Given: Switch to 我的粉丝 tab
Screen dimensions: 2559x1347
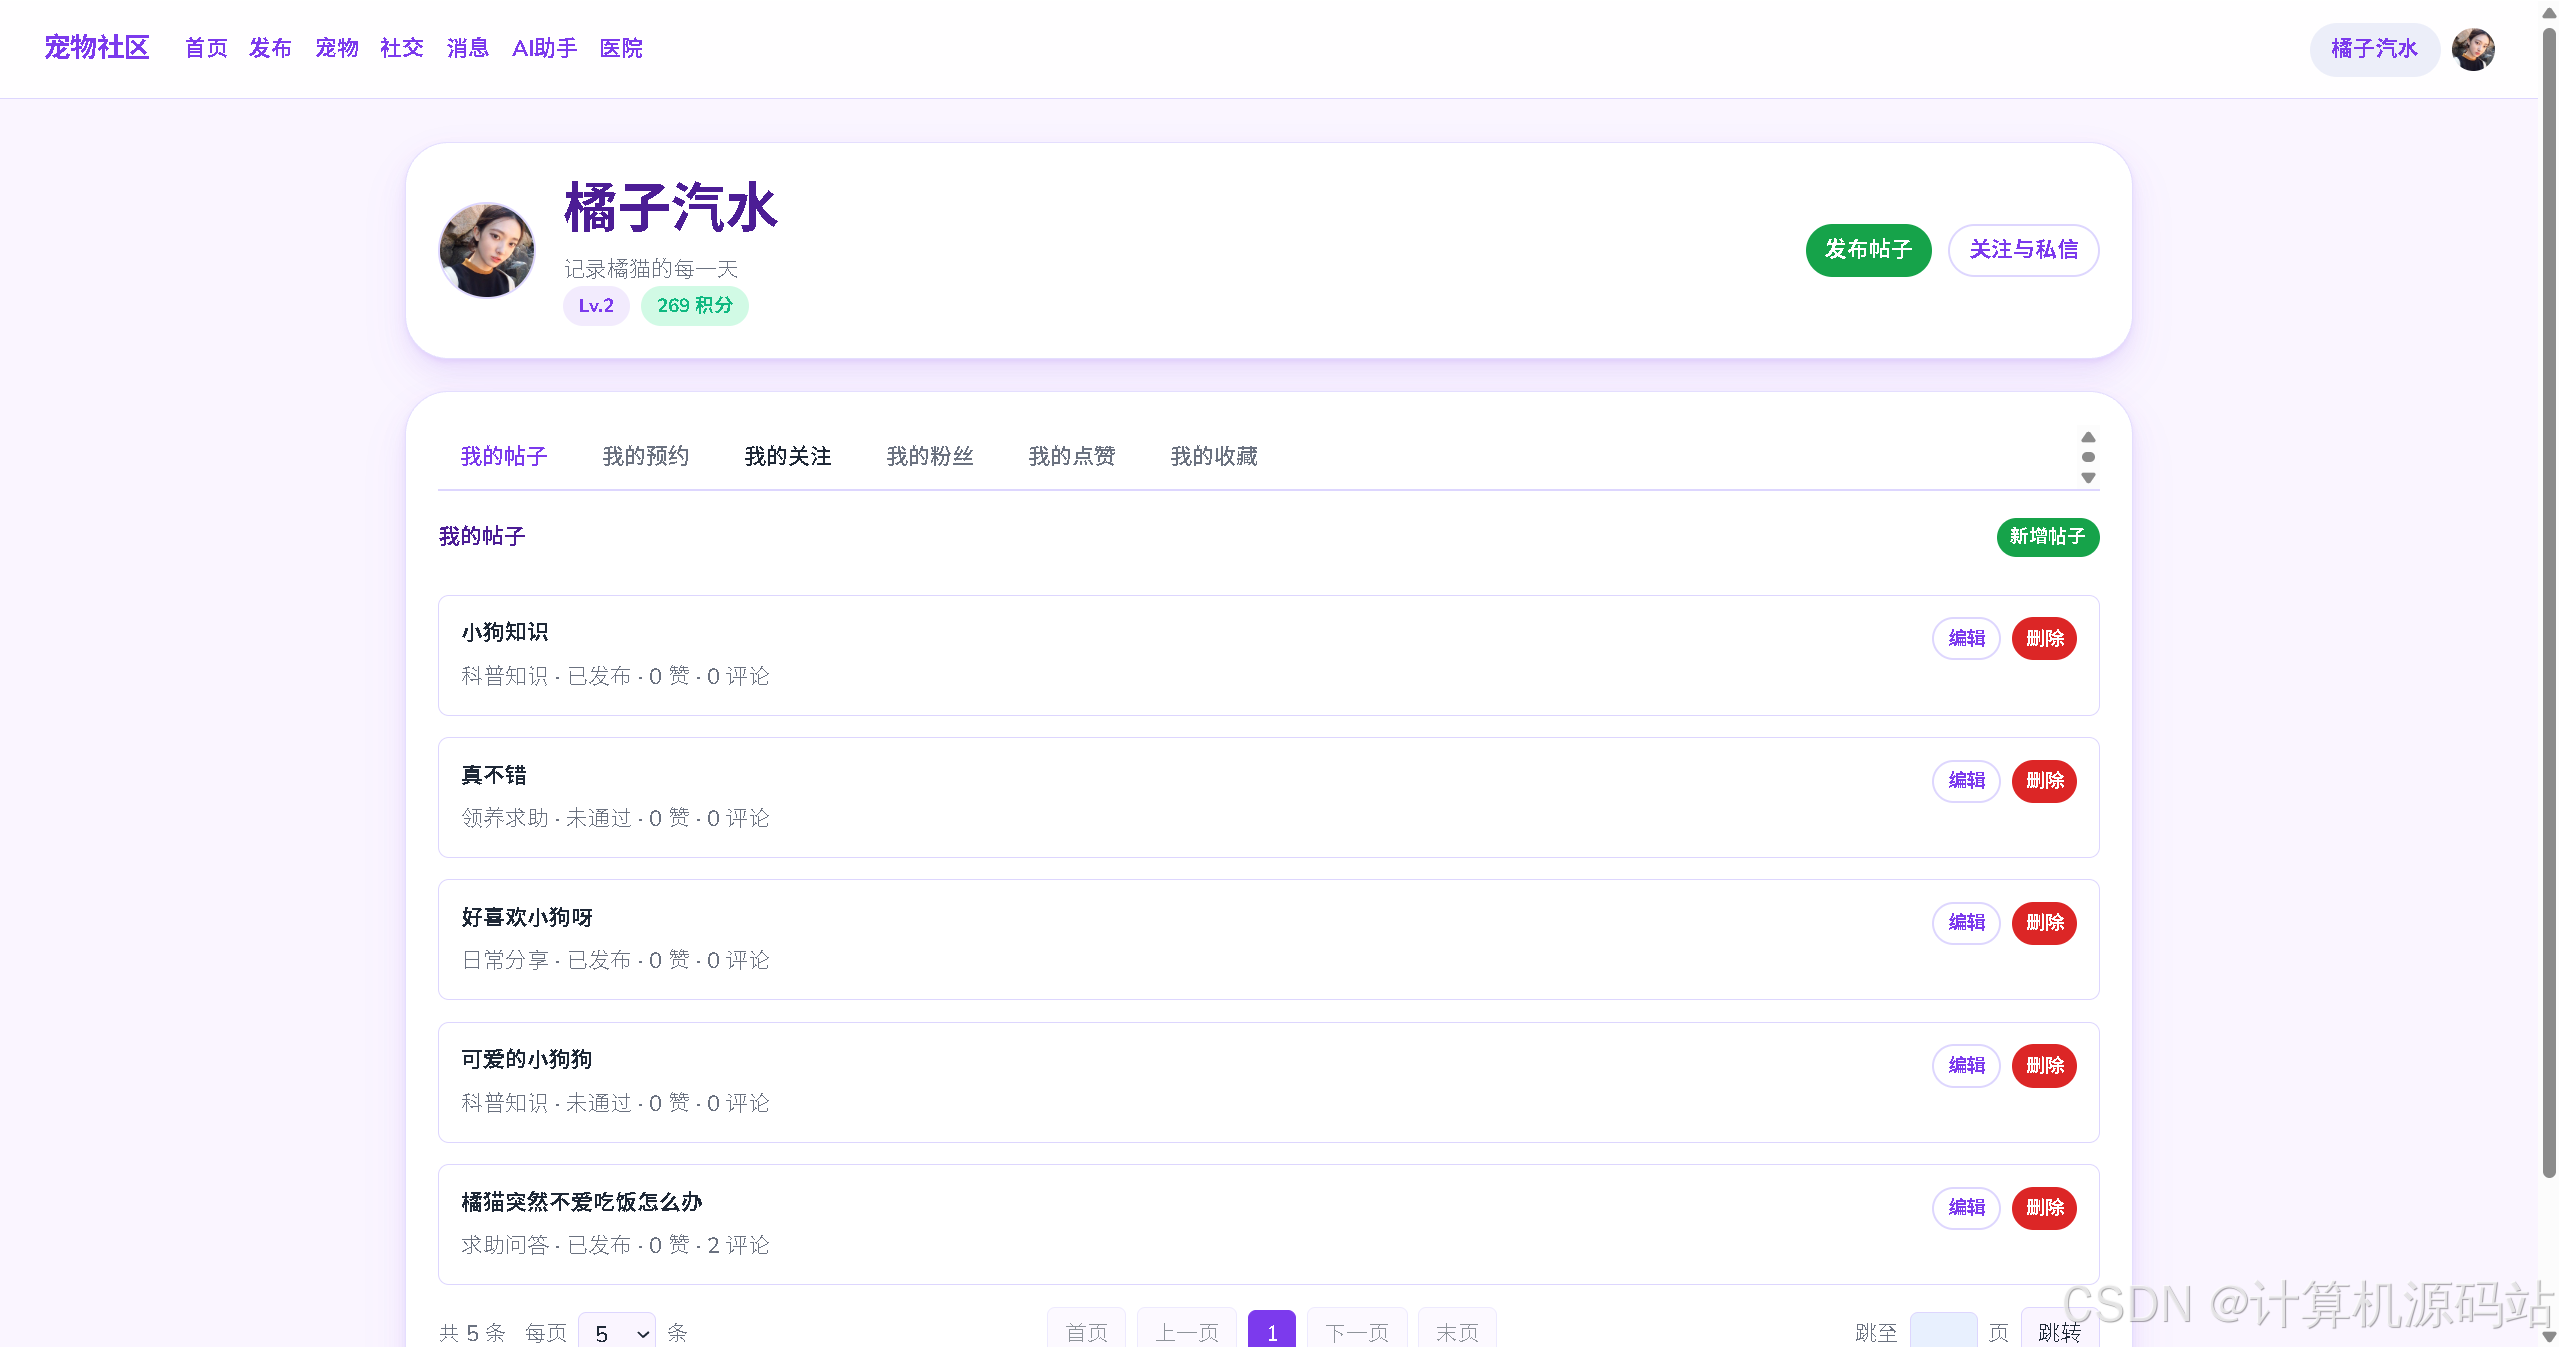Looking at the screenshot, I should [930, 456].
